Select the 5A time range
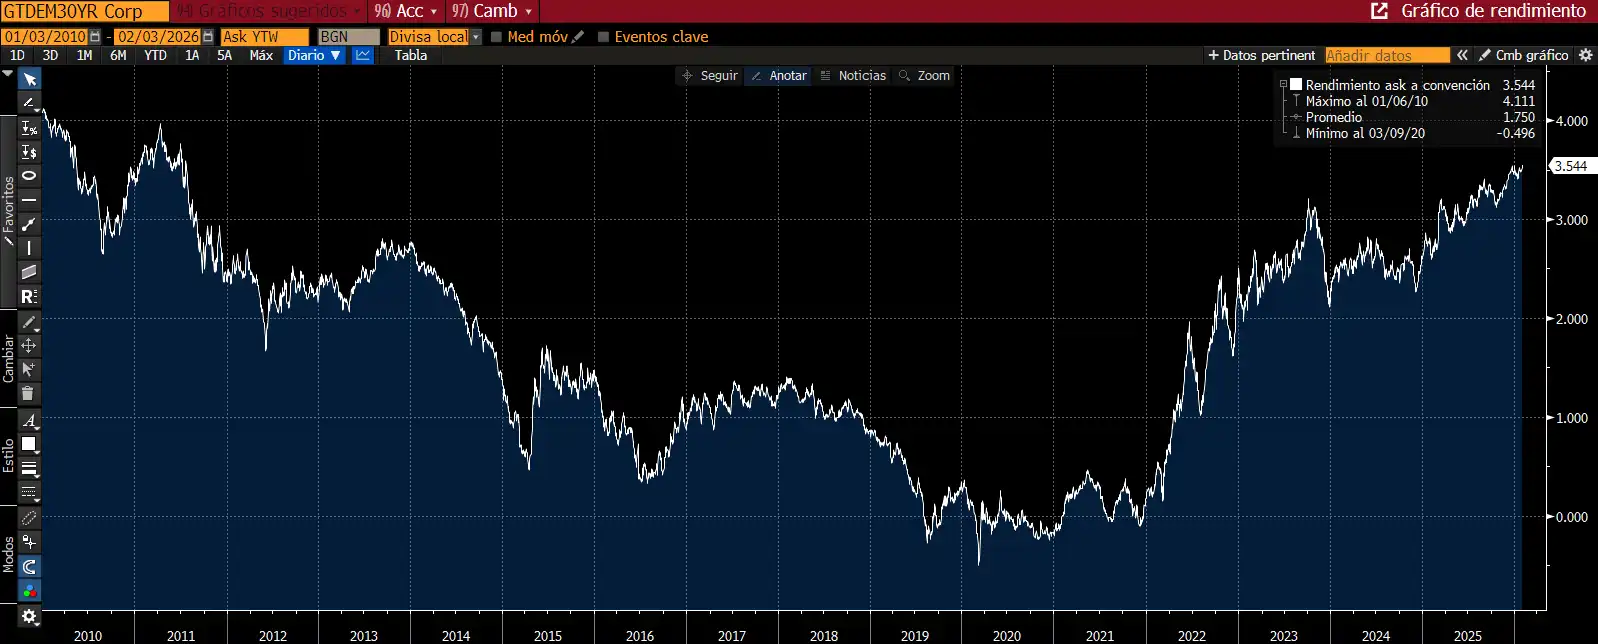 click(x=224, y=56)
